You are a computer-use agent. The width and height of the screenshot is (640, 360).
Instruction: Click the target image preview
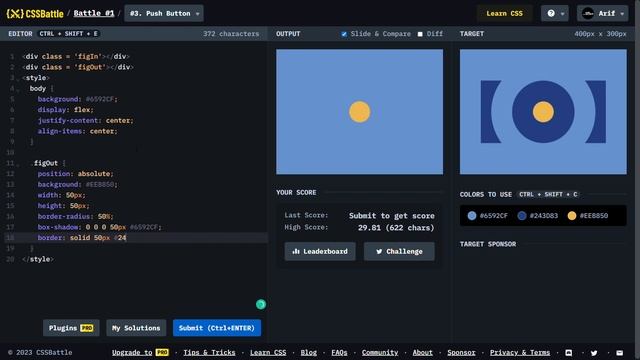pos(543,112)
